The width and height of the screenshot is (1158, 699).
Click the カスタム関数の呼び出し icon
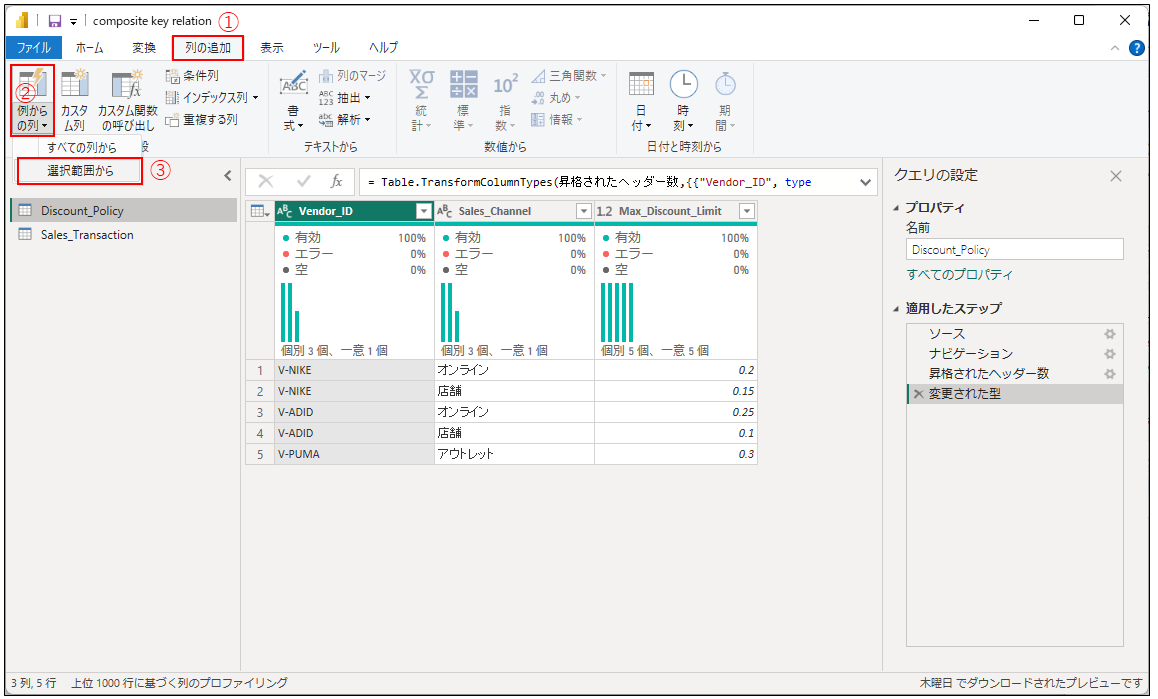pyautogui.click(x=127, y=87)
